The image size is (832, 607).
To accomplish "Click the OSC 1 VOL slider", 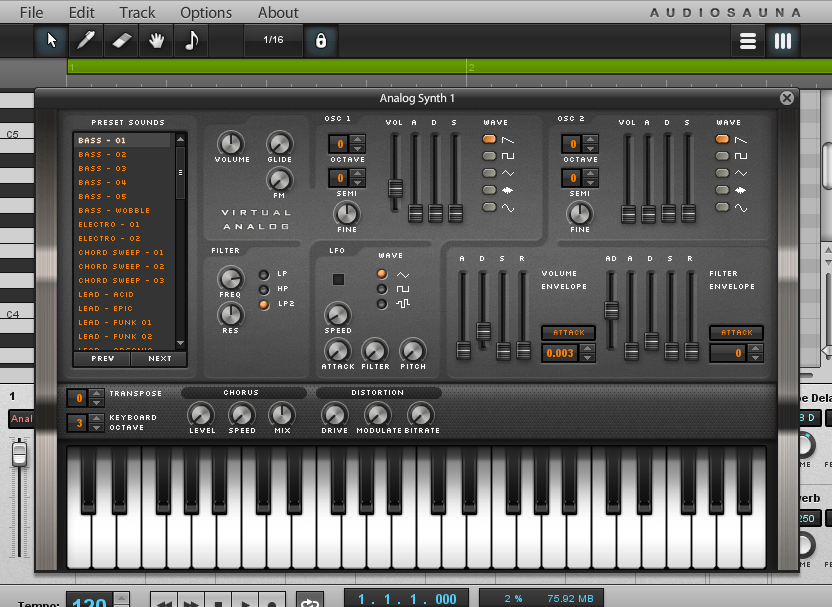I will click(395, 188).
